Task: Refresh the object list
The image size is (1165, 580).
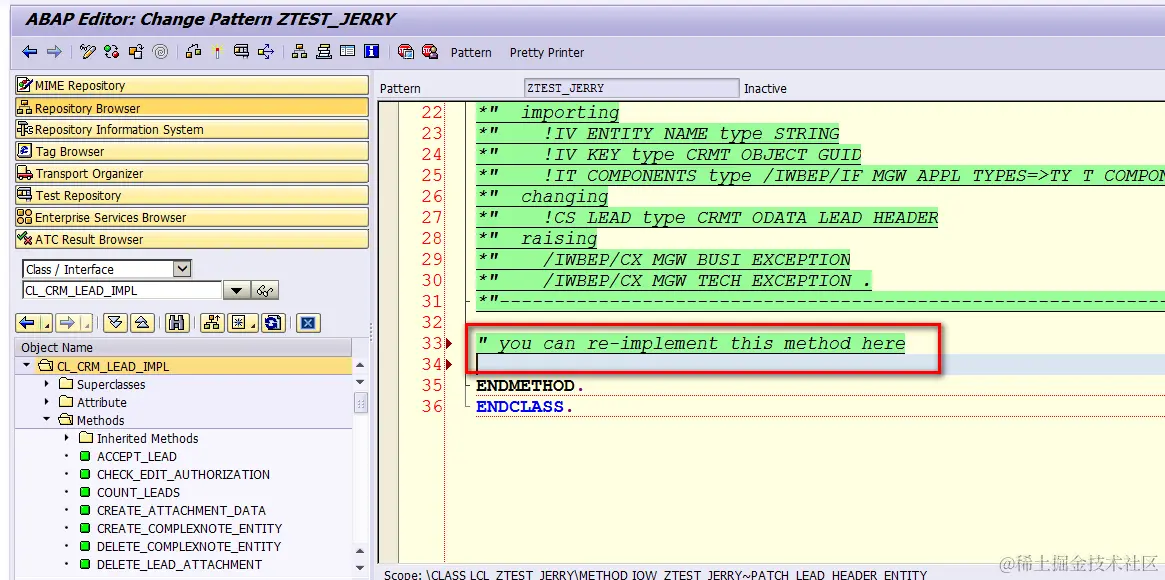Action: pyautogui.click(x=273, y=323)
